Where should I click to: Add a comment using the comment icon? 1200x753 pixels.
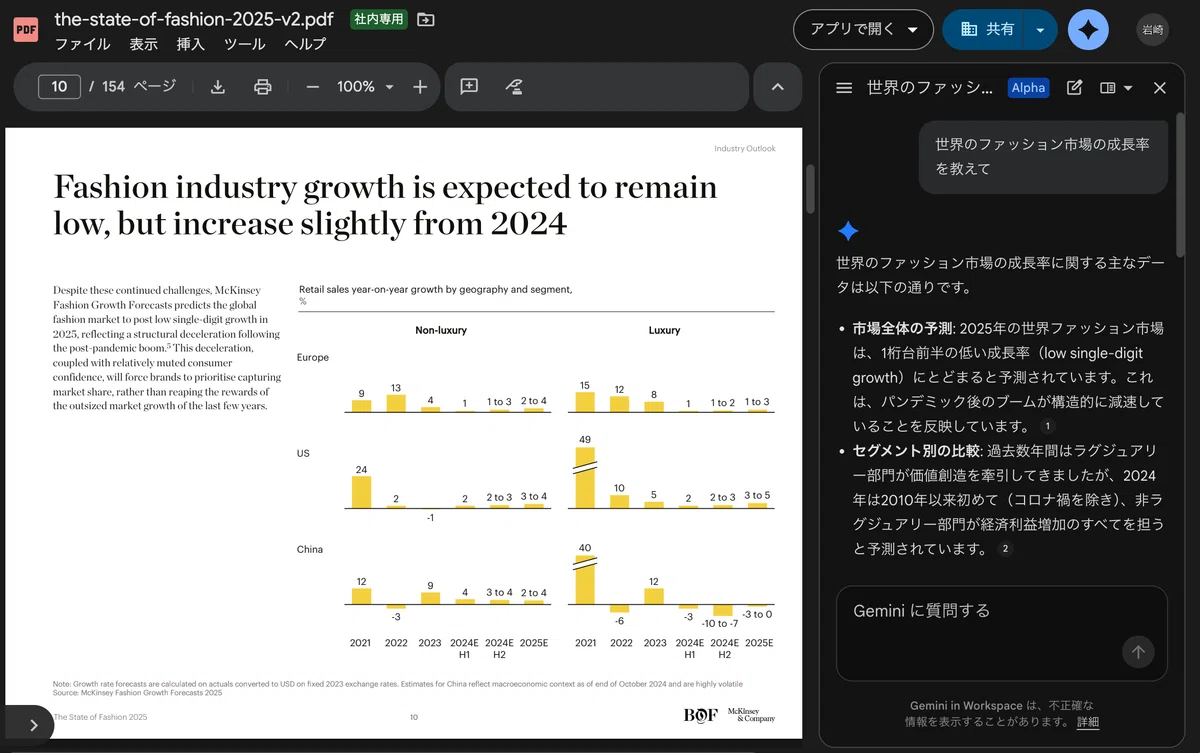[469, 87]
